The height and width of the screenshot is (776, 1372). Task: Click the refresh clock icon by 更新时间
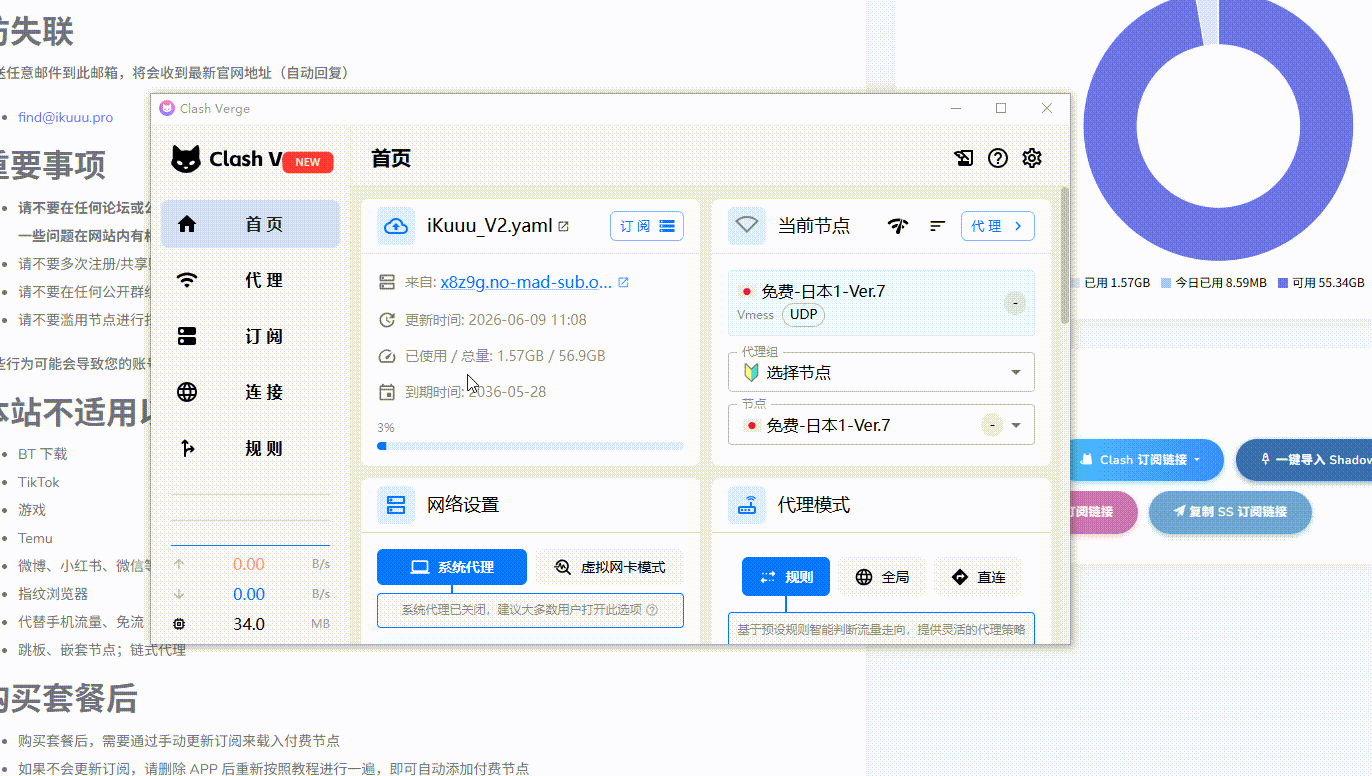point(387,320)
